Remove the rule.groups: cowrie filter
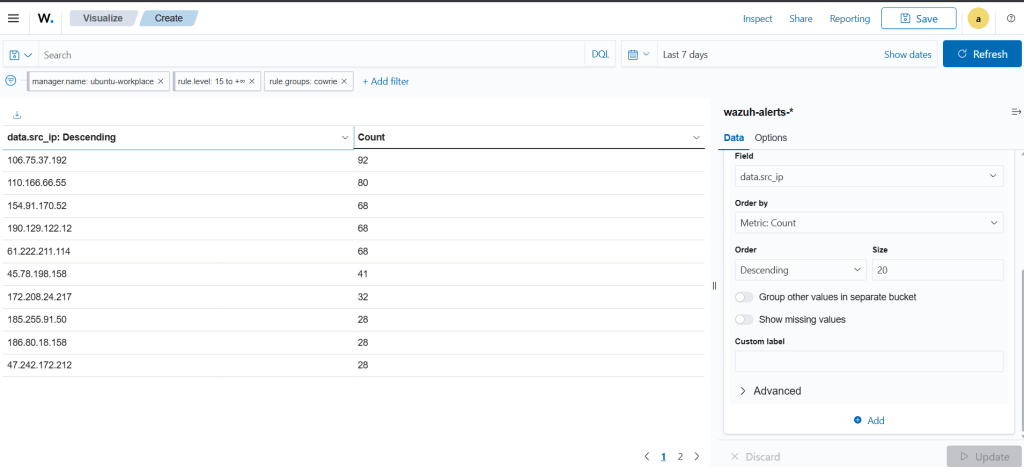This screenshot has height=467, width=1024. tap(345, 81)
